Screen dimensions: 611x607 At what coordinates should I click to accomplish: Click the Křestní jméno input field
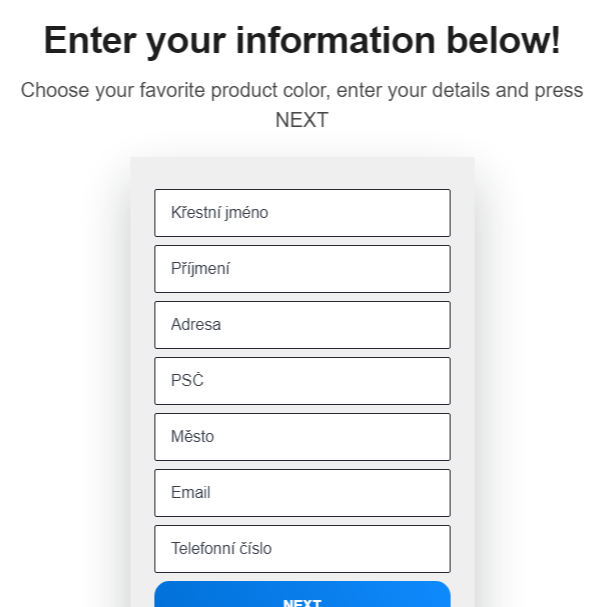302,213
